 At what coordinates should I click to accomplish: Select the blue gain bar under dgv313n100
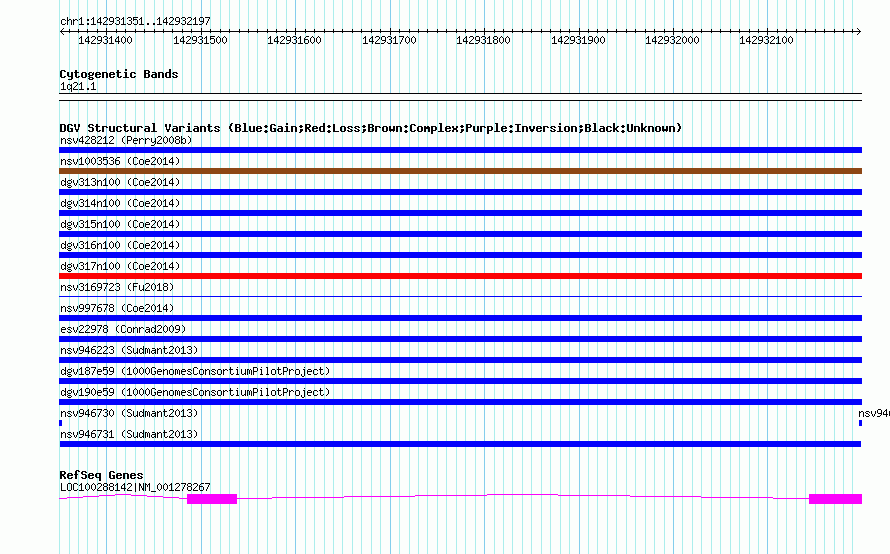[460, 192]
